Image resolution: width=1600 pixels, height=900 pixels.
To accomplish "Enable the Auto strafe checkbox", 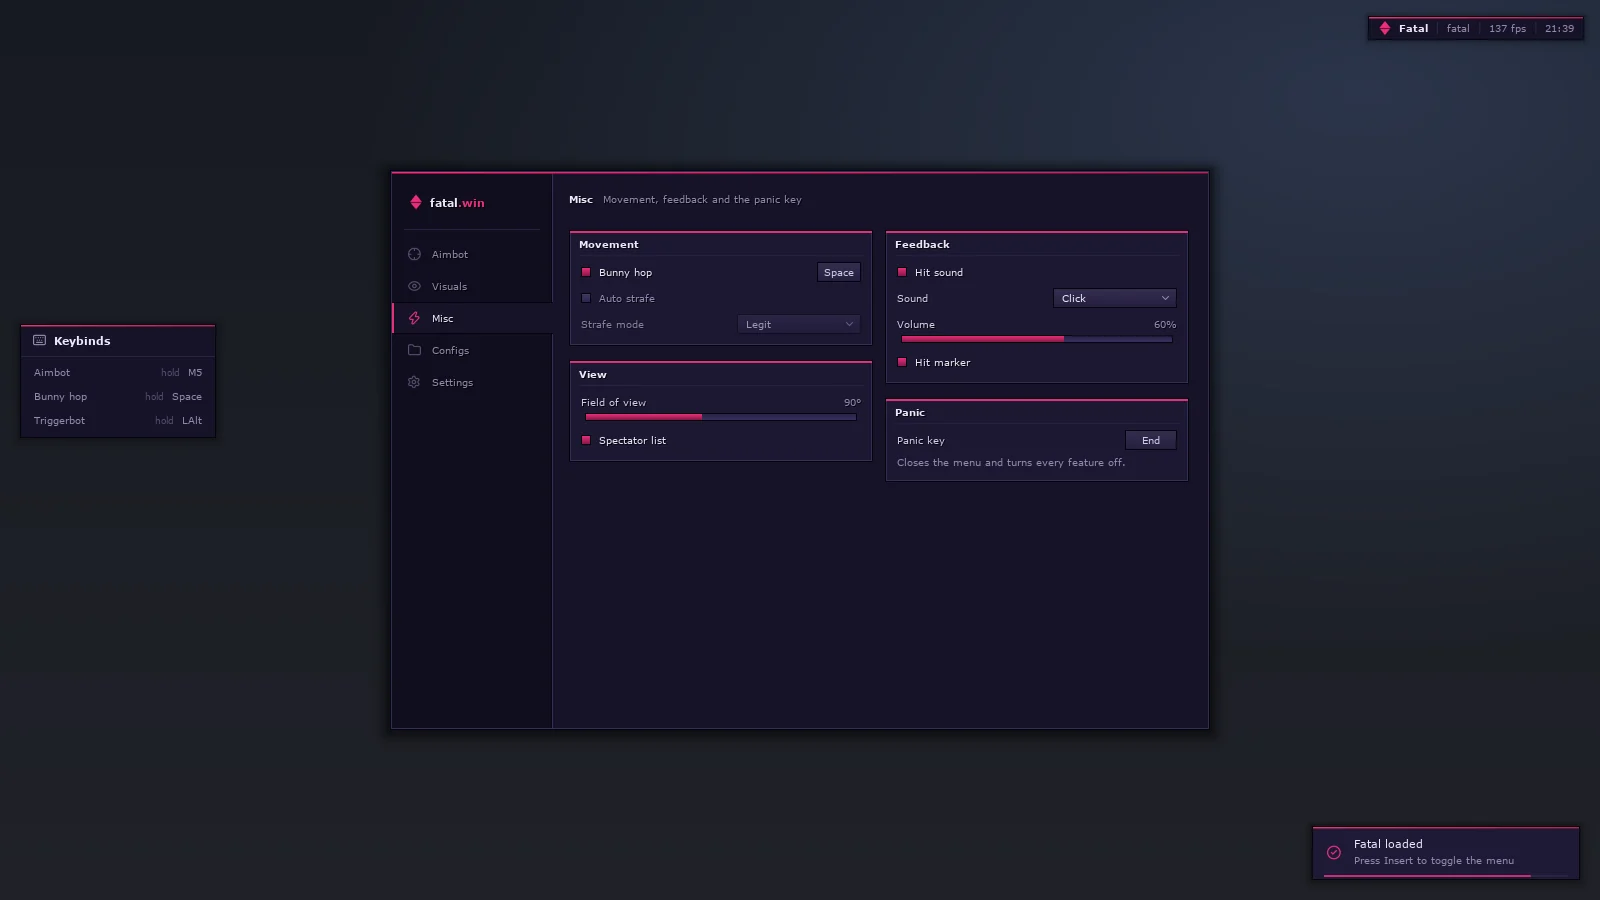I will (x=586, y=298).
